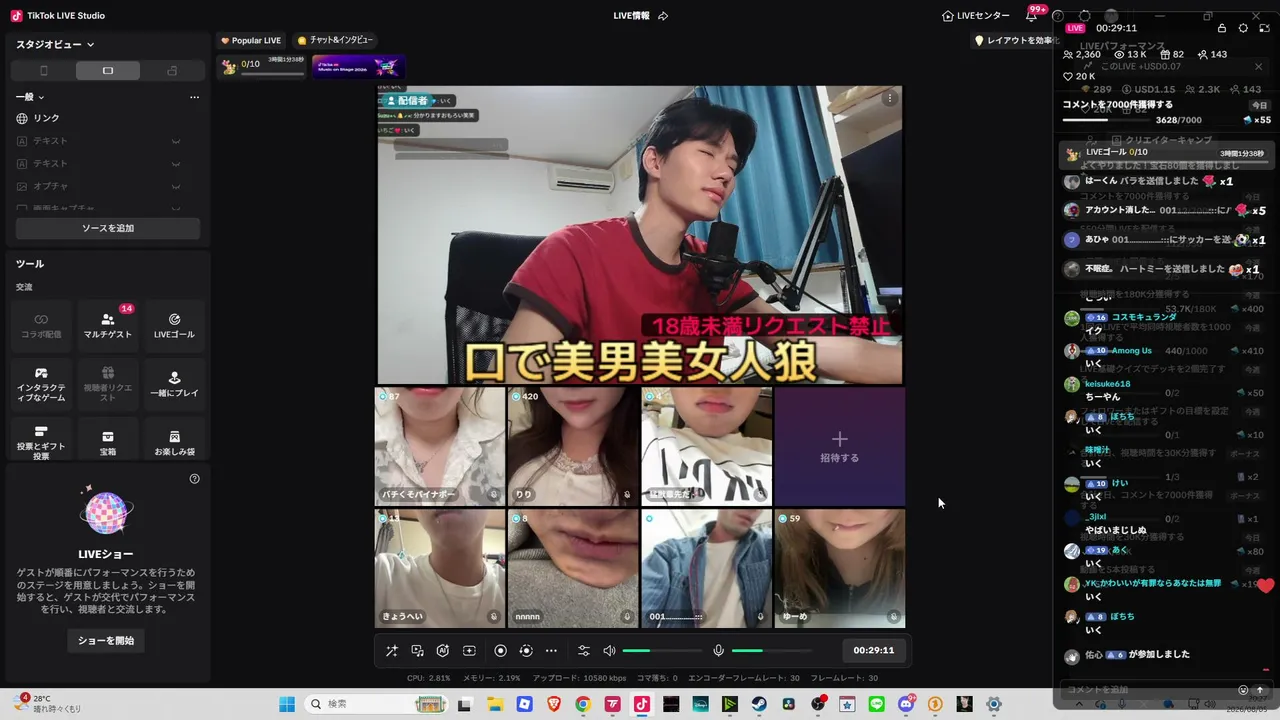Click the ソースを追加 button
Screen dimensions: 1280x720
click(108, 228)
